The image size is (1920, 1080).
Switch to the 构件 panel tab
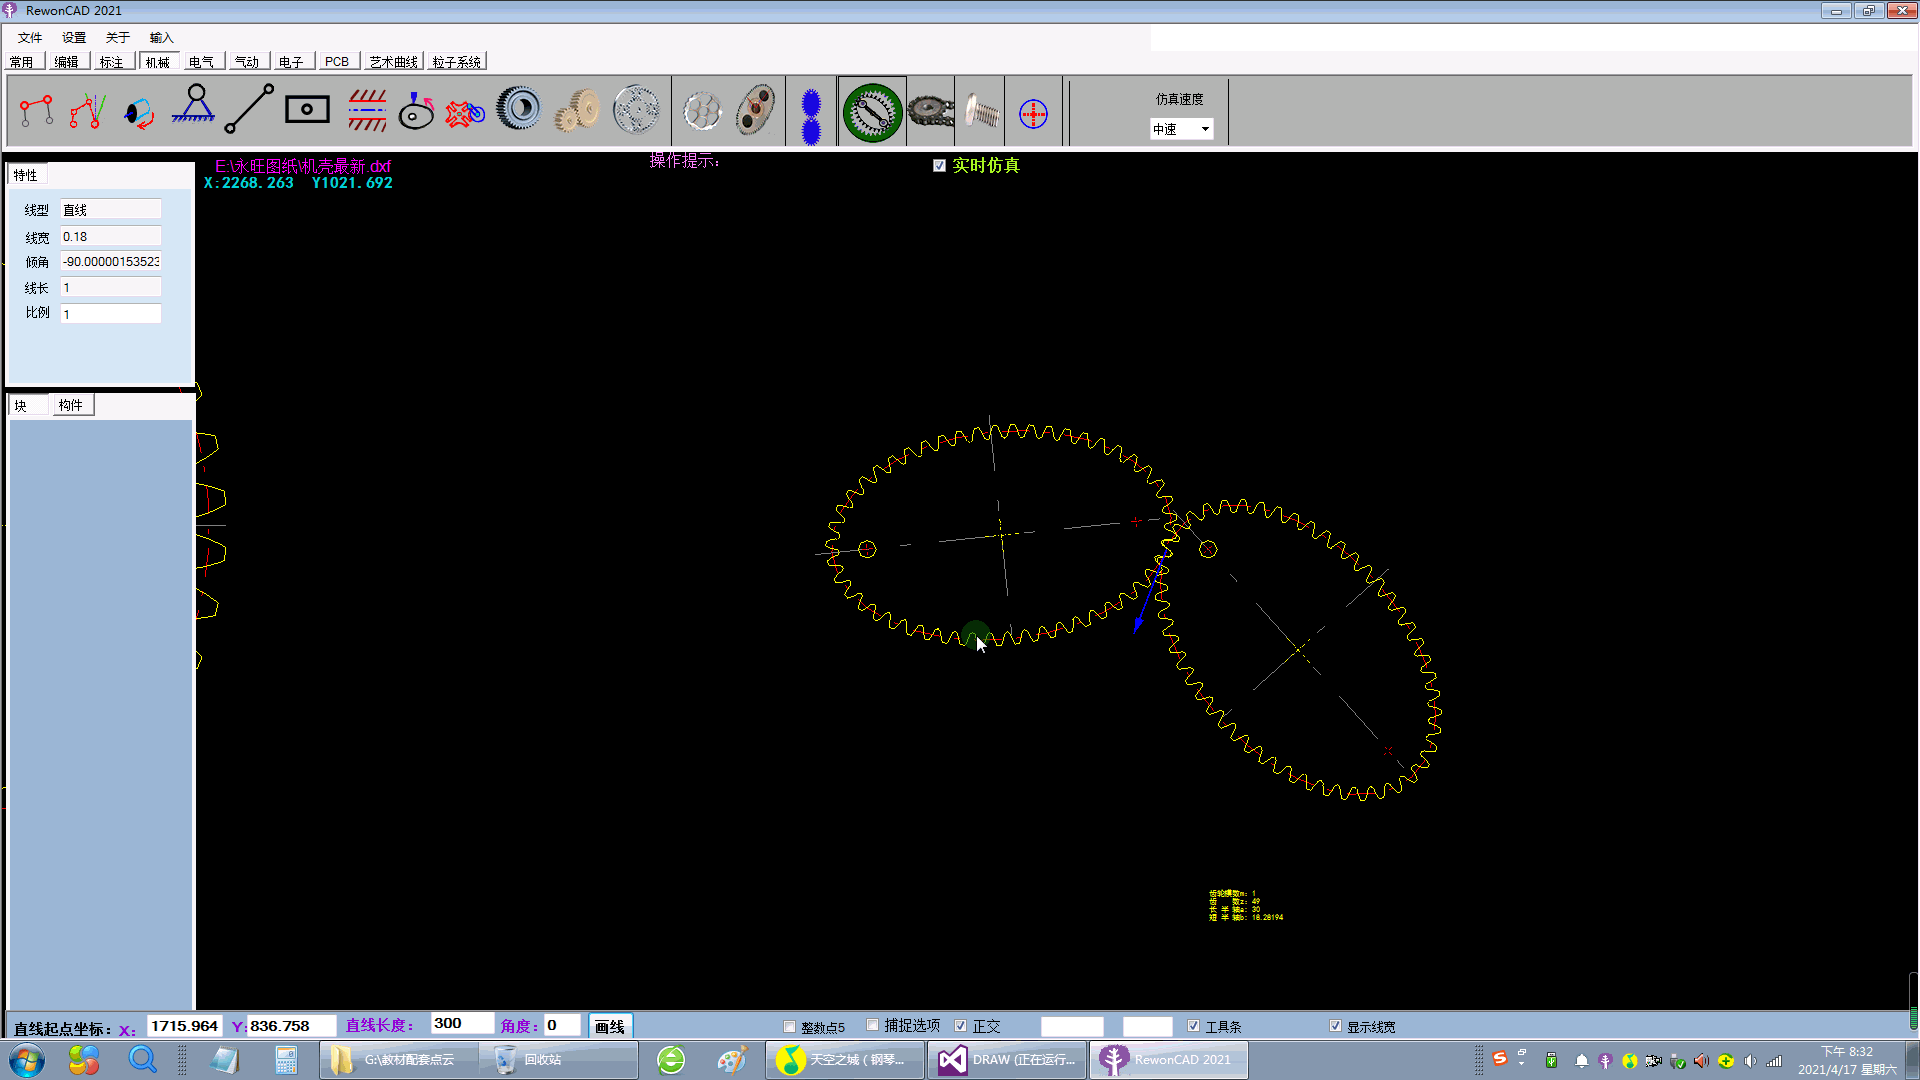tap(70, 405)
